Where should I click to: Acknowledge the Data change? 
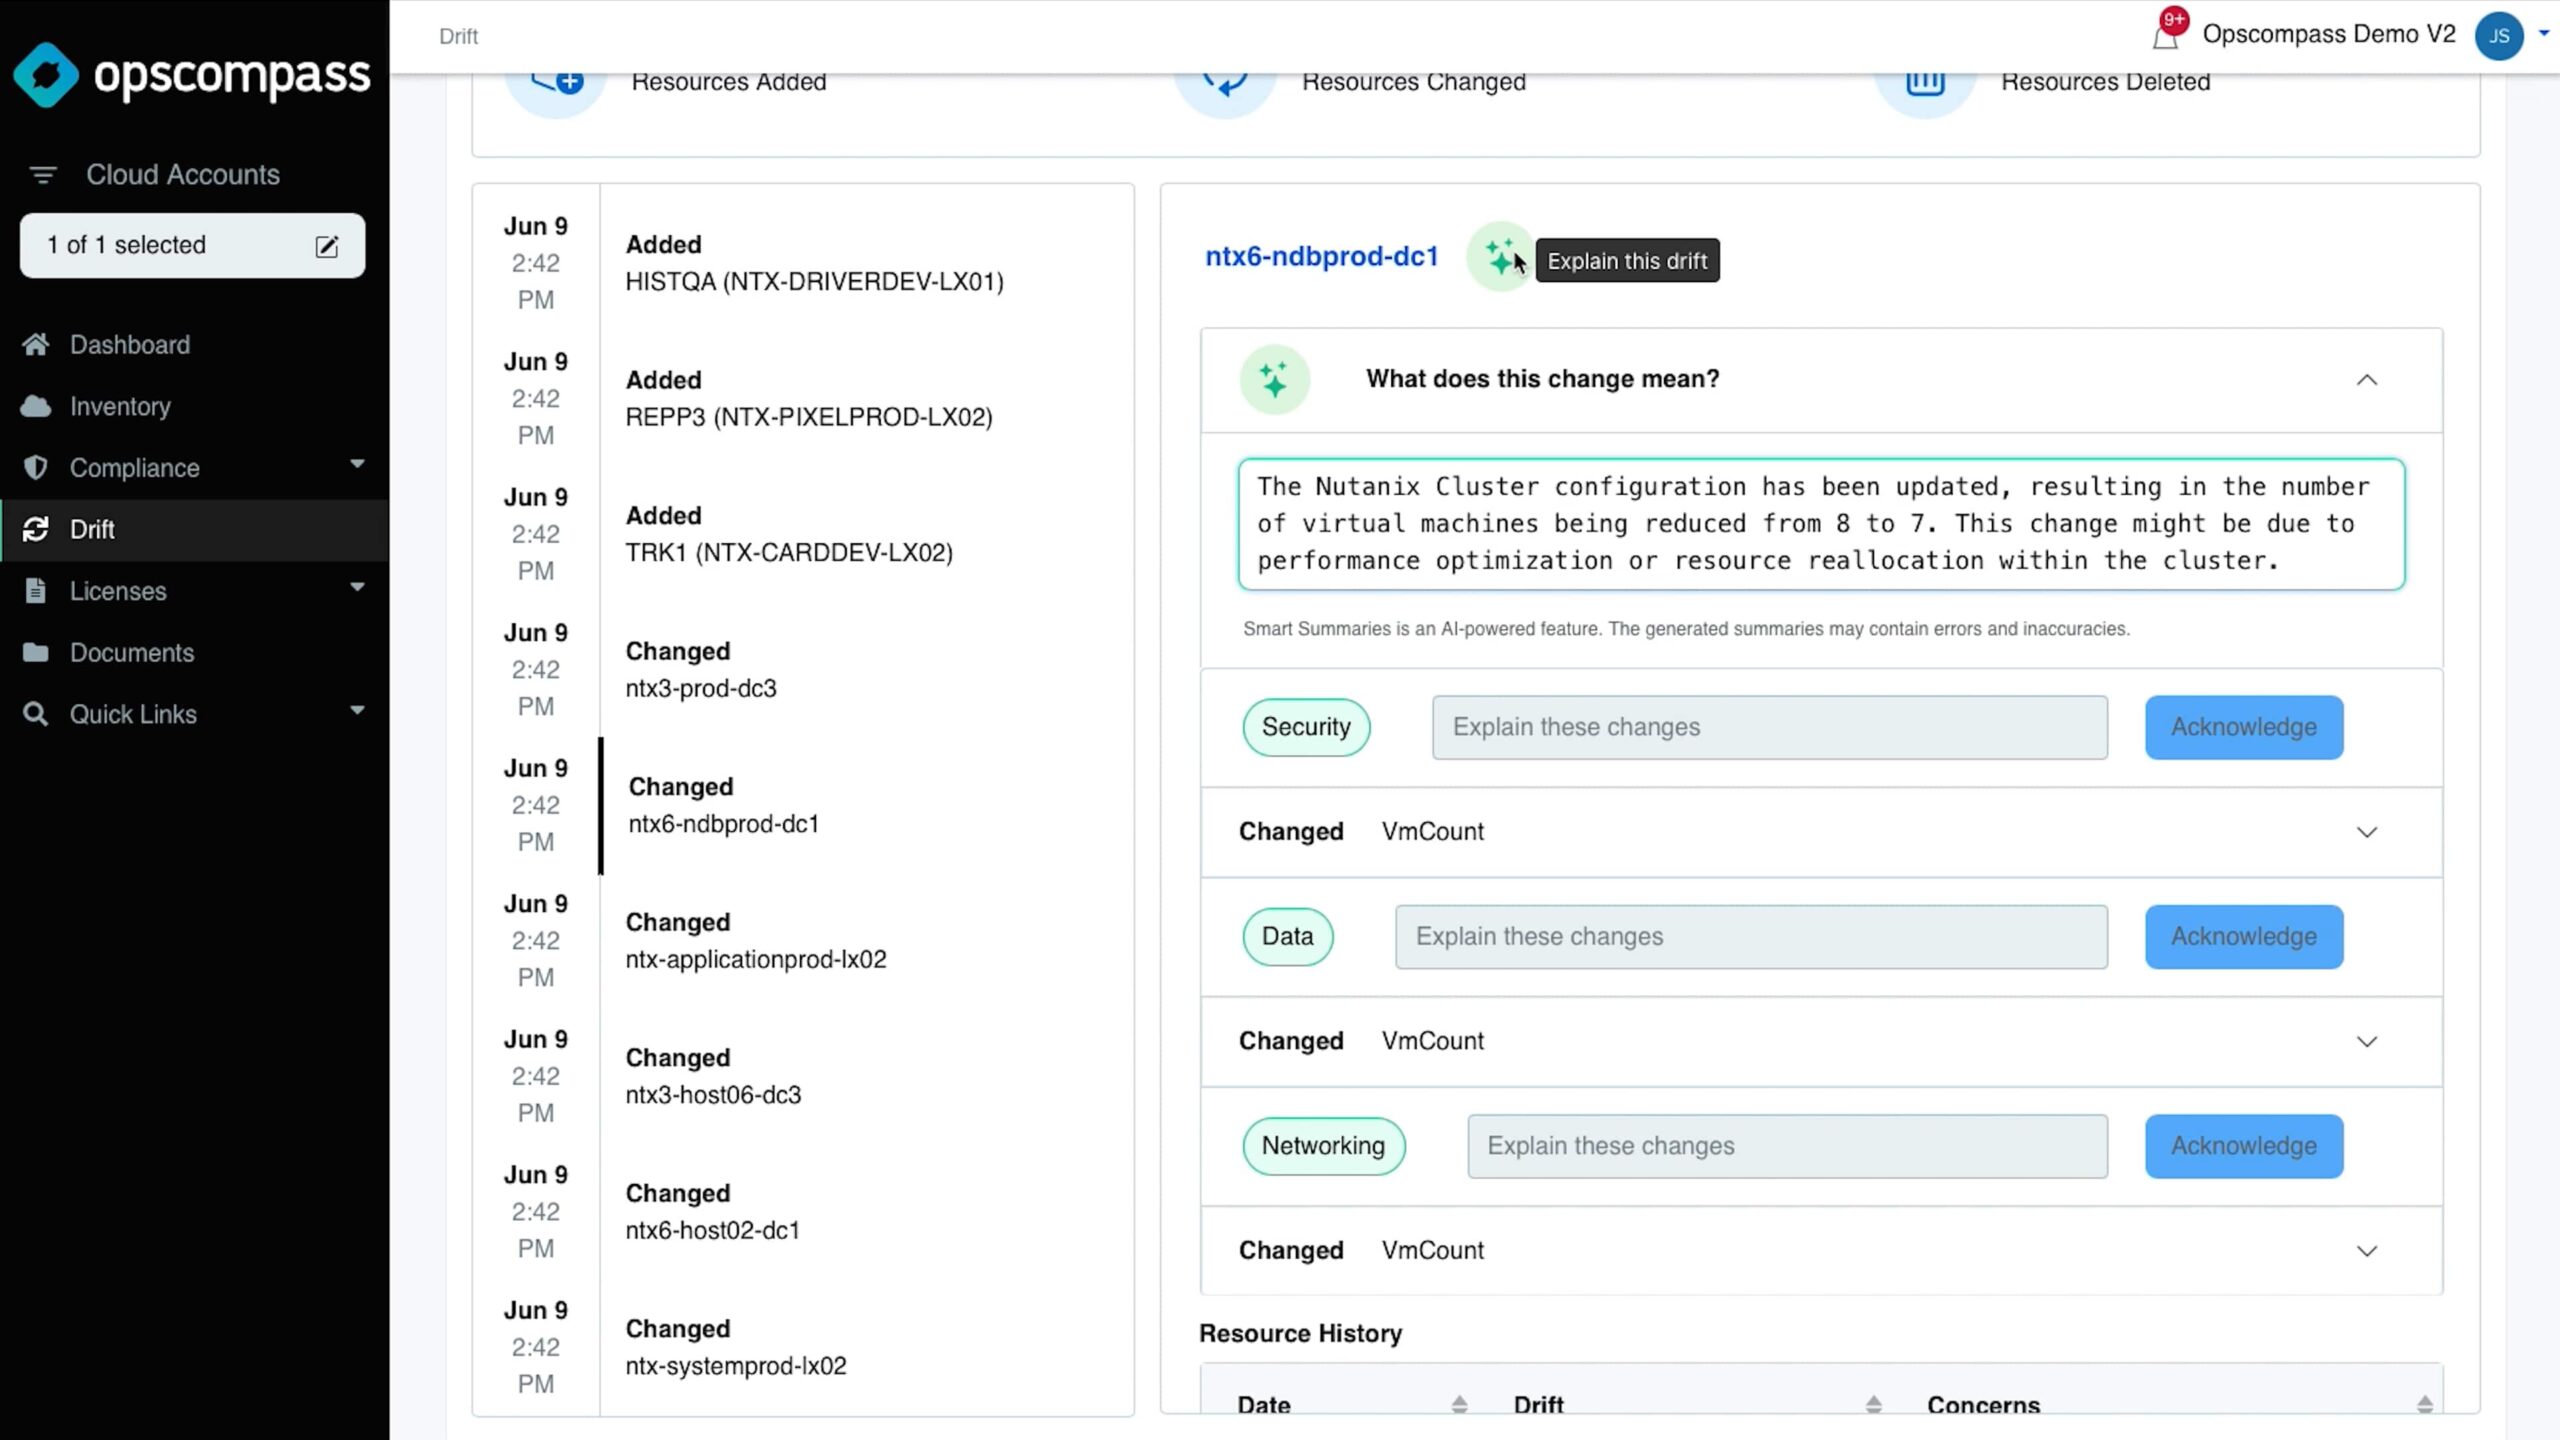(2244, 937)
